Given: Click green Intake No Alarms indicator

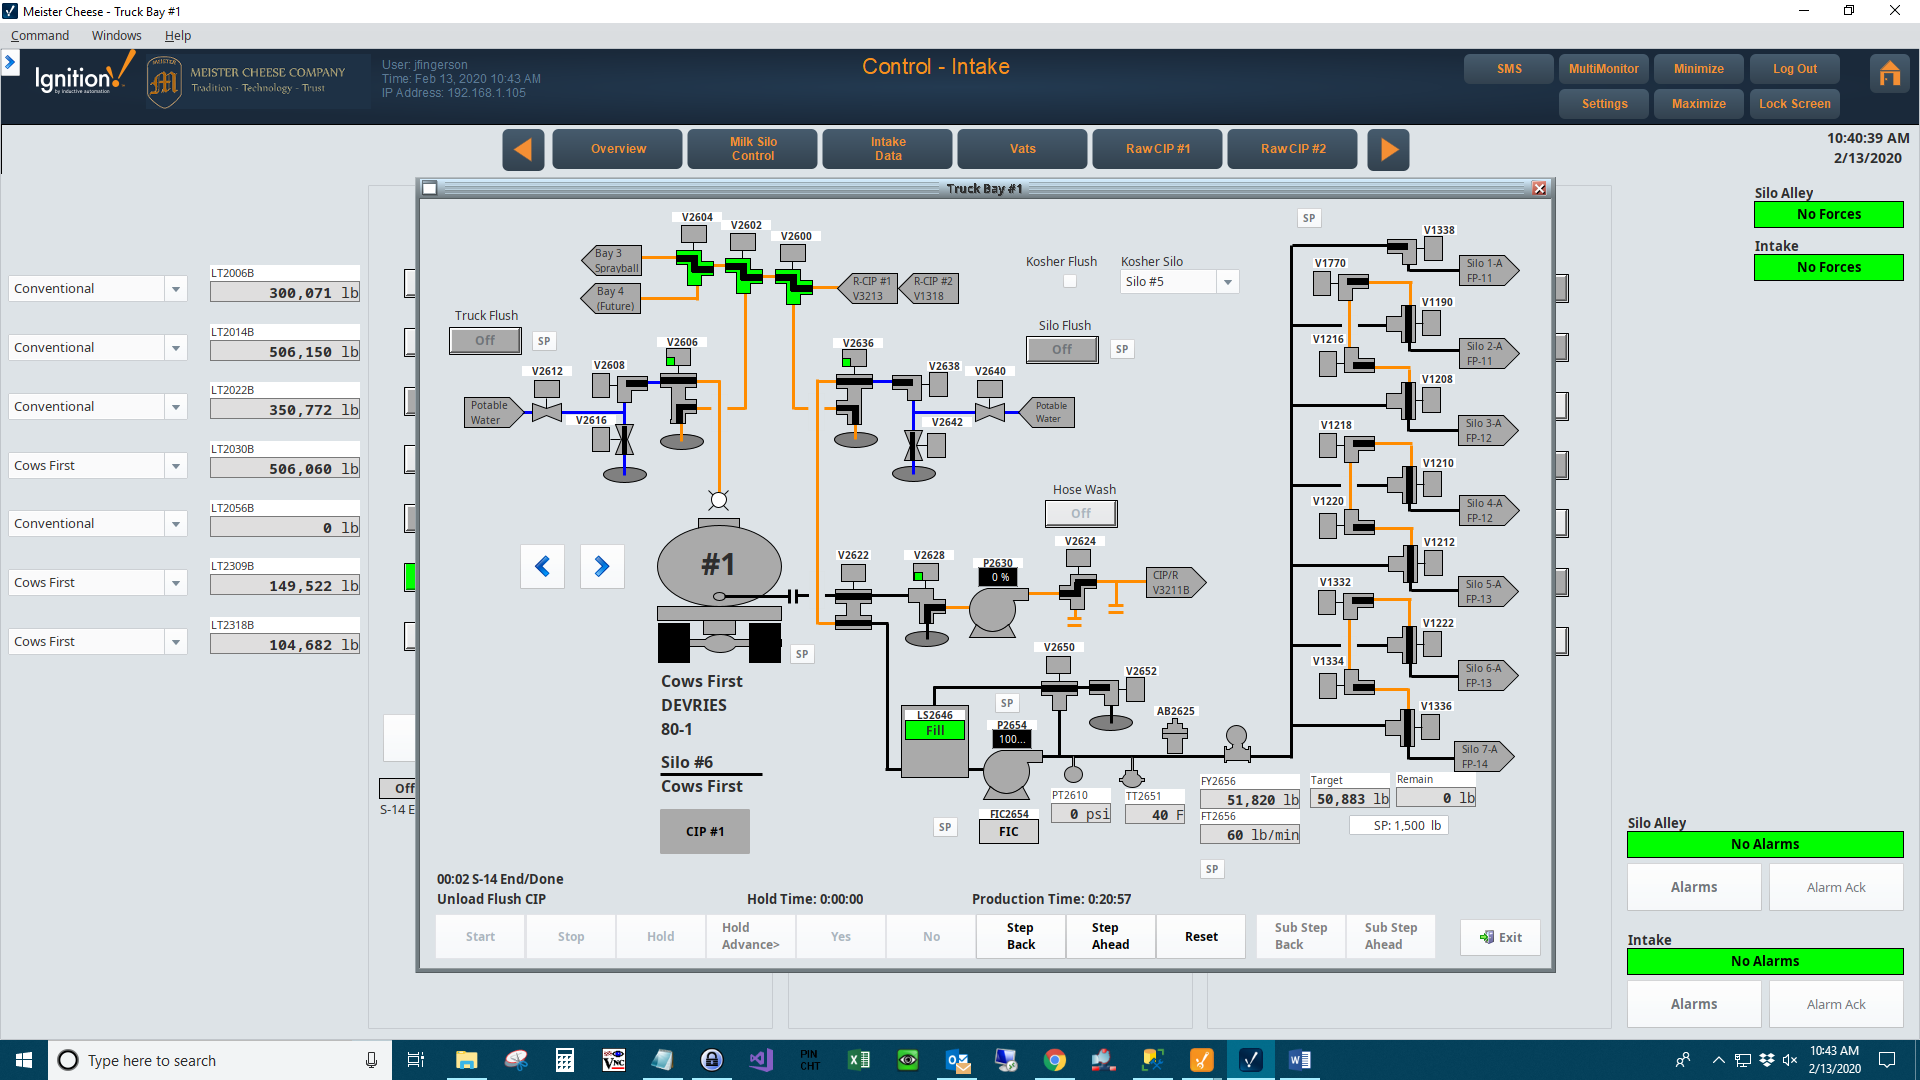Looking at the screenshot, I should pyautogui.click(x=1765, y=961).
